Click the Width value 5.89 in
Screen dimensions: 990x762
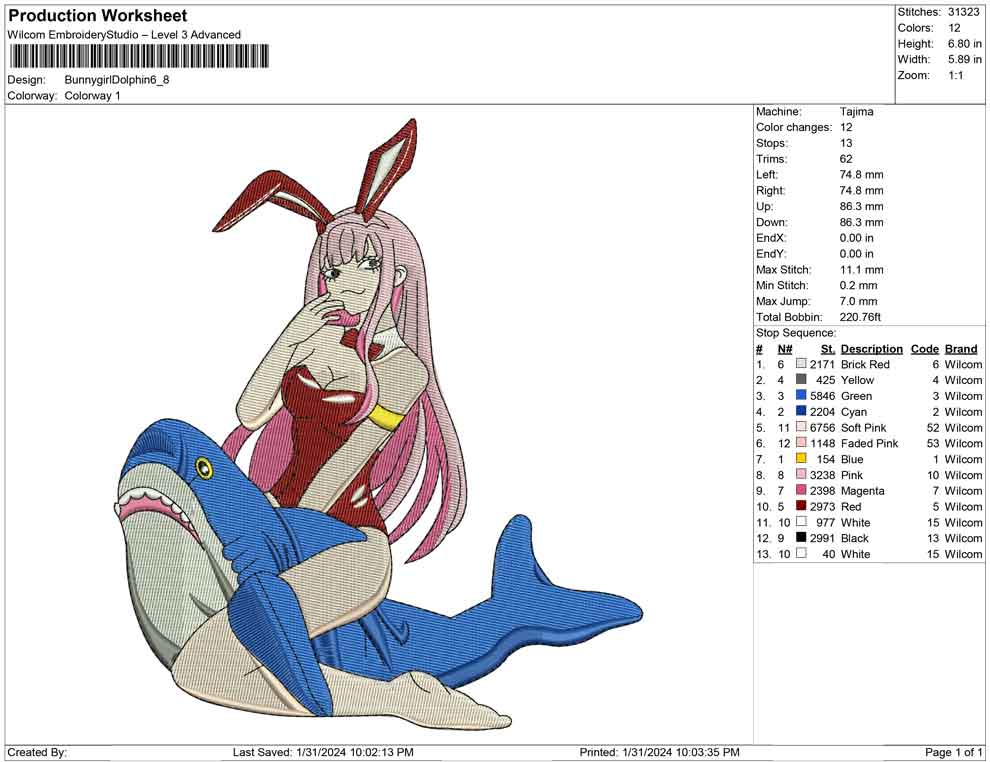(965, 59)
